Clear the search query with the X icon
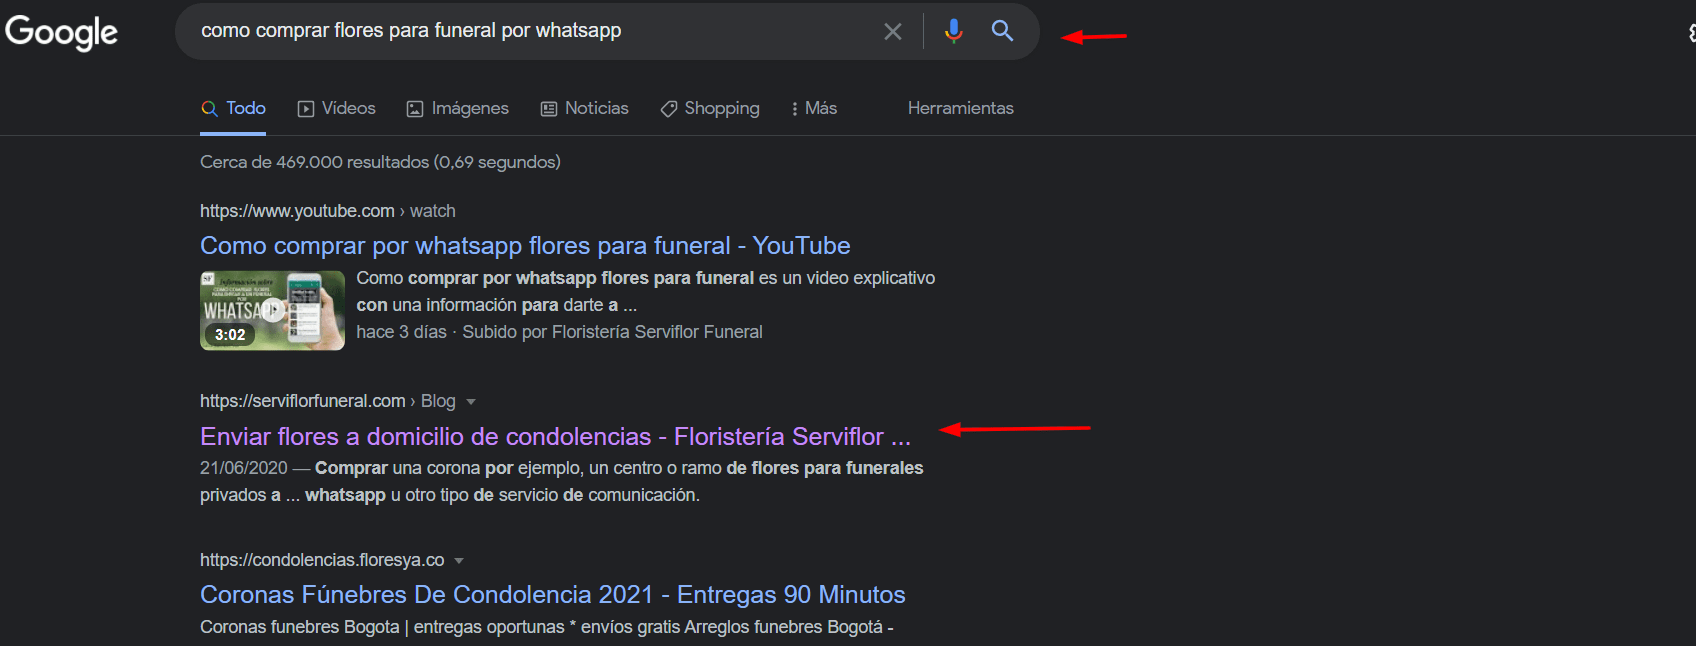This screenshot has width=1696, height=646. (893, 31)
